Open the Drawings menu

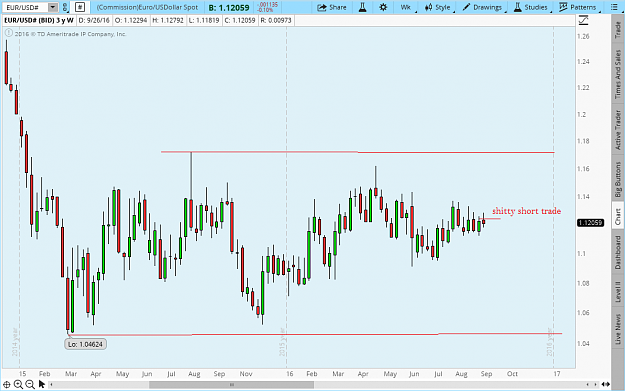(483, 7)
